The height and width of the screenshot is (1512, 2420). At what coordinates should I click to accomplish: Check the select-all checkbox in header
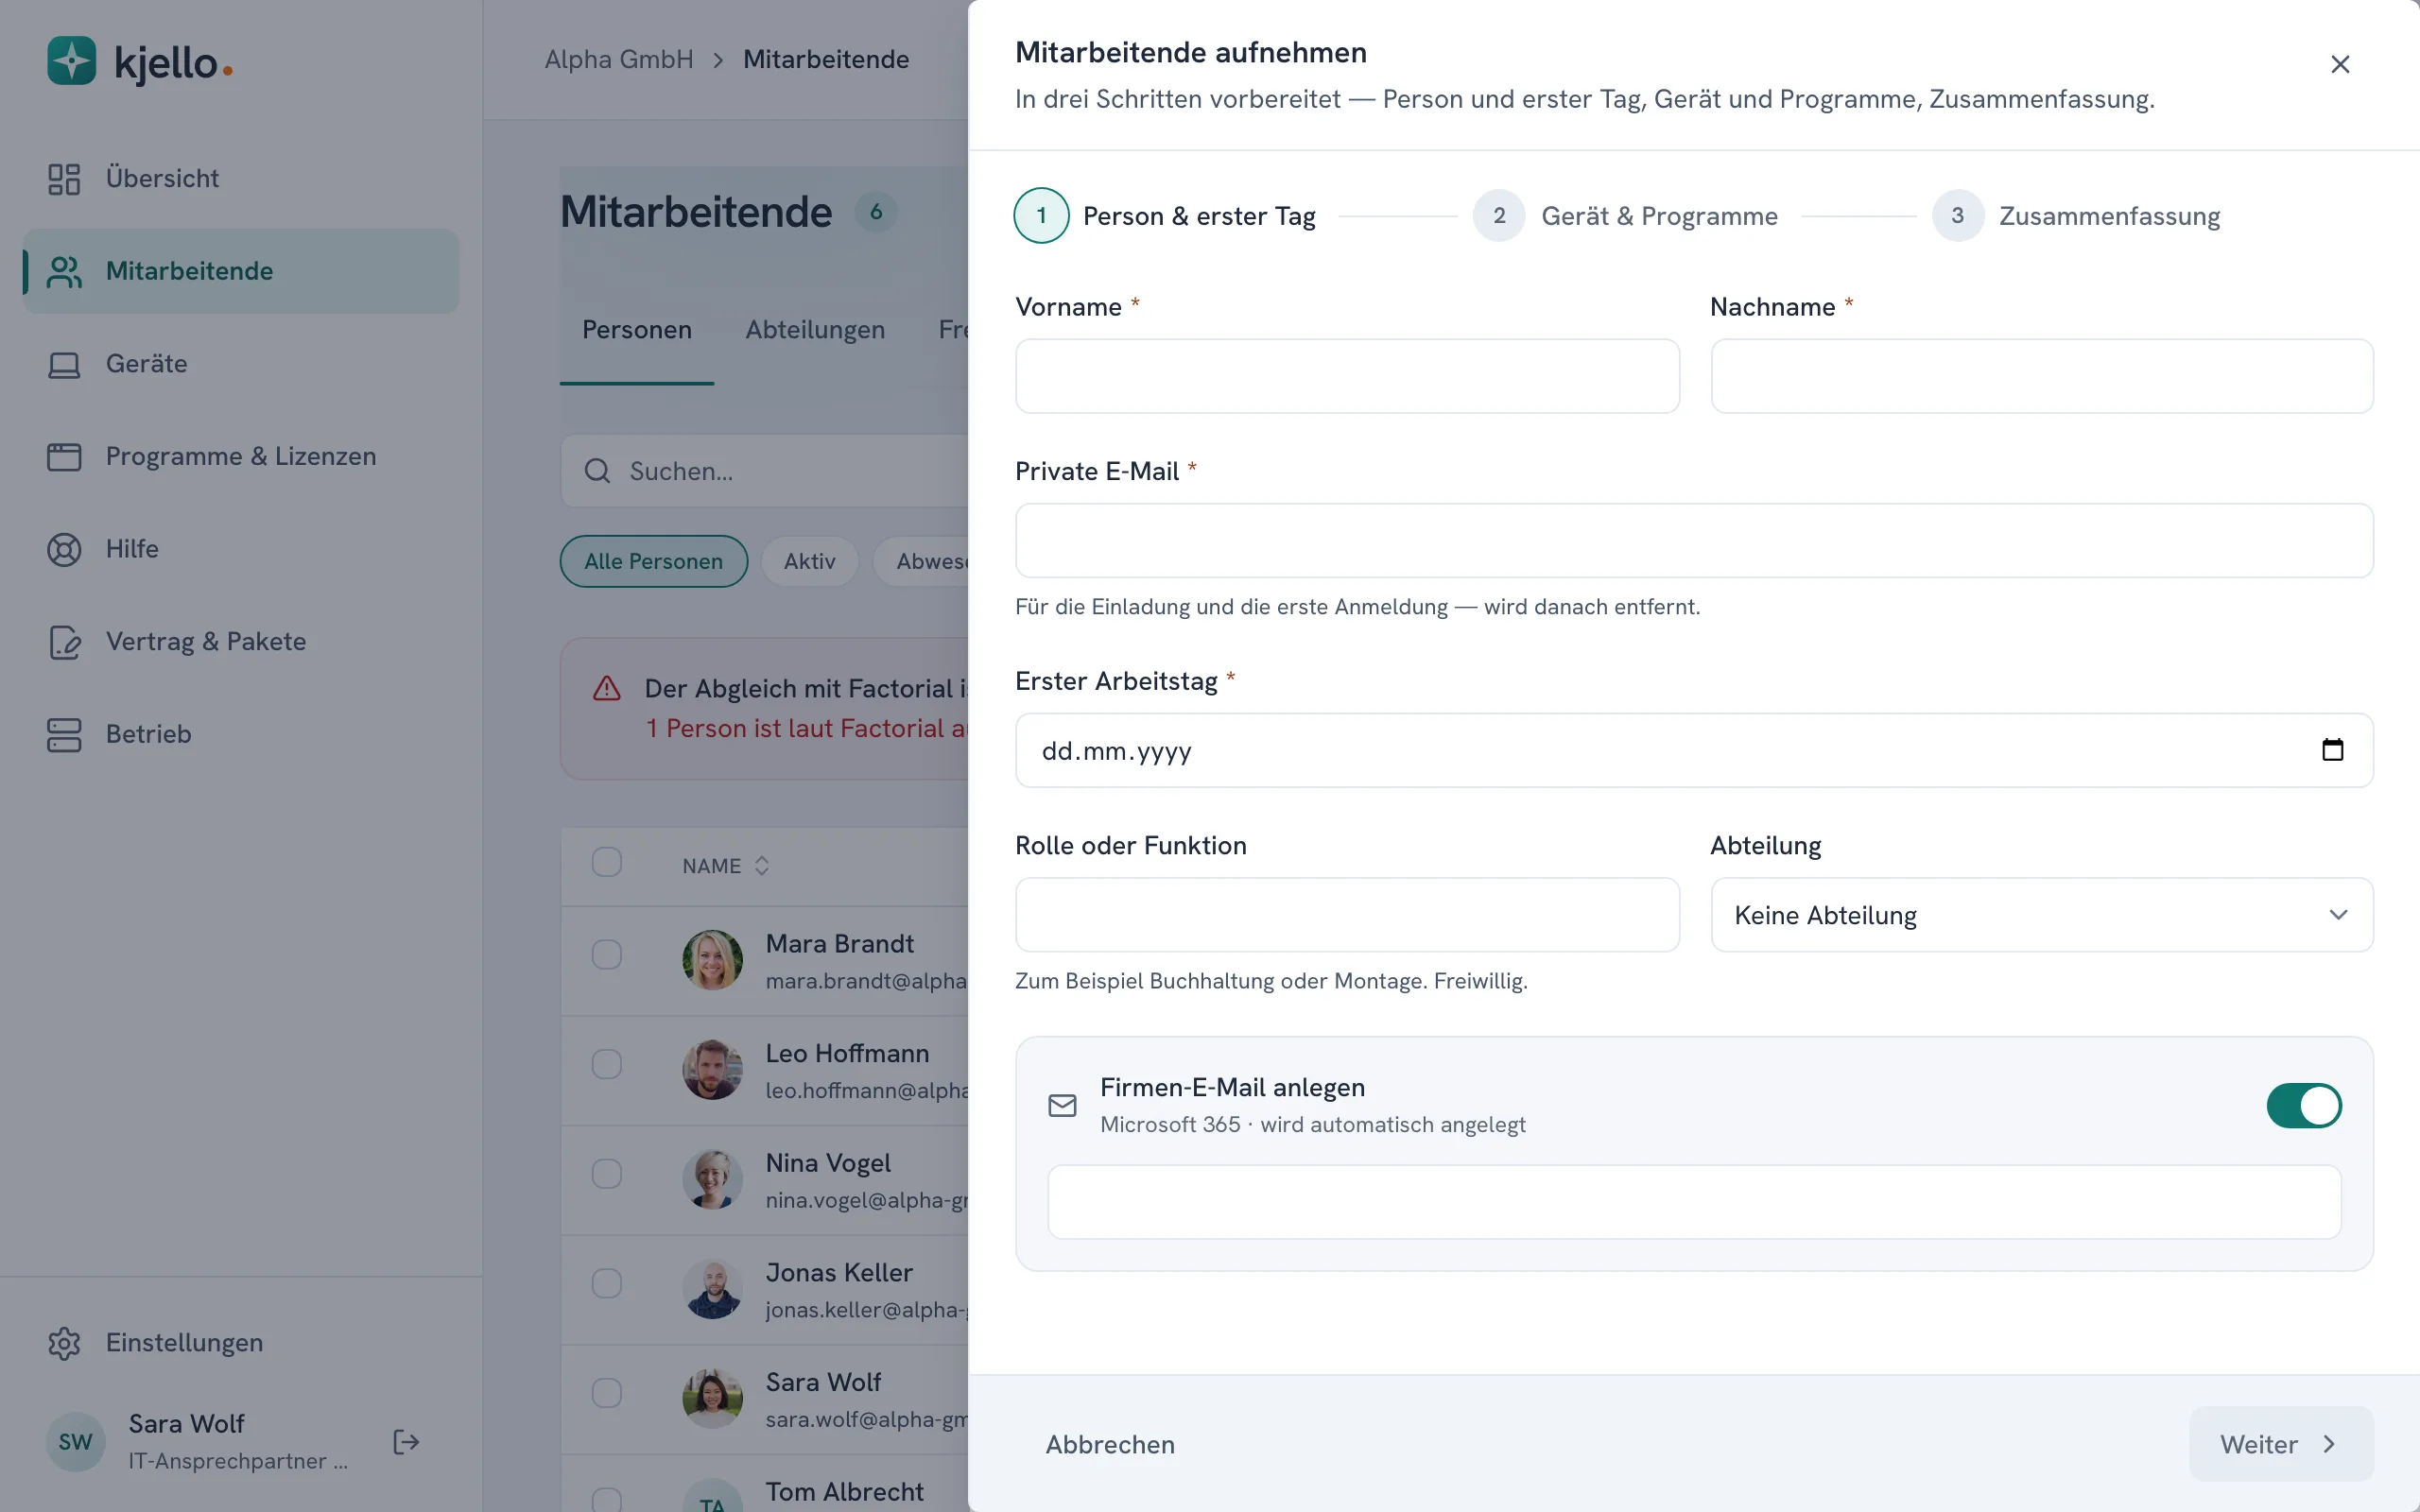coord(606,862)
